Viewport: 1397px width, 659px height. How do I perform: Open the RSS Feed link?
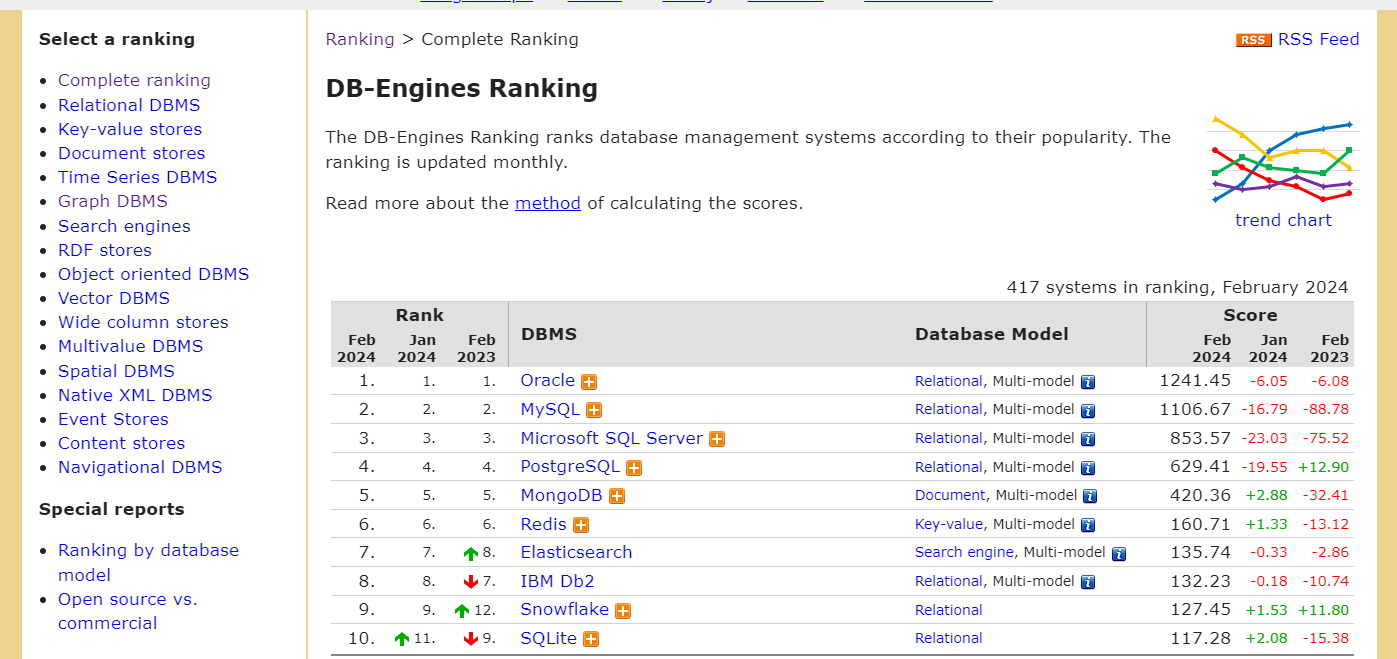pos(1318,39)
